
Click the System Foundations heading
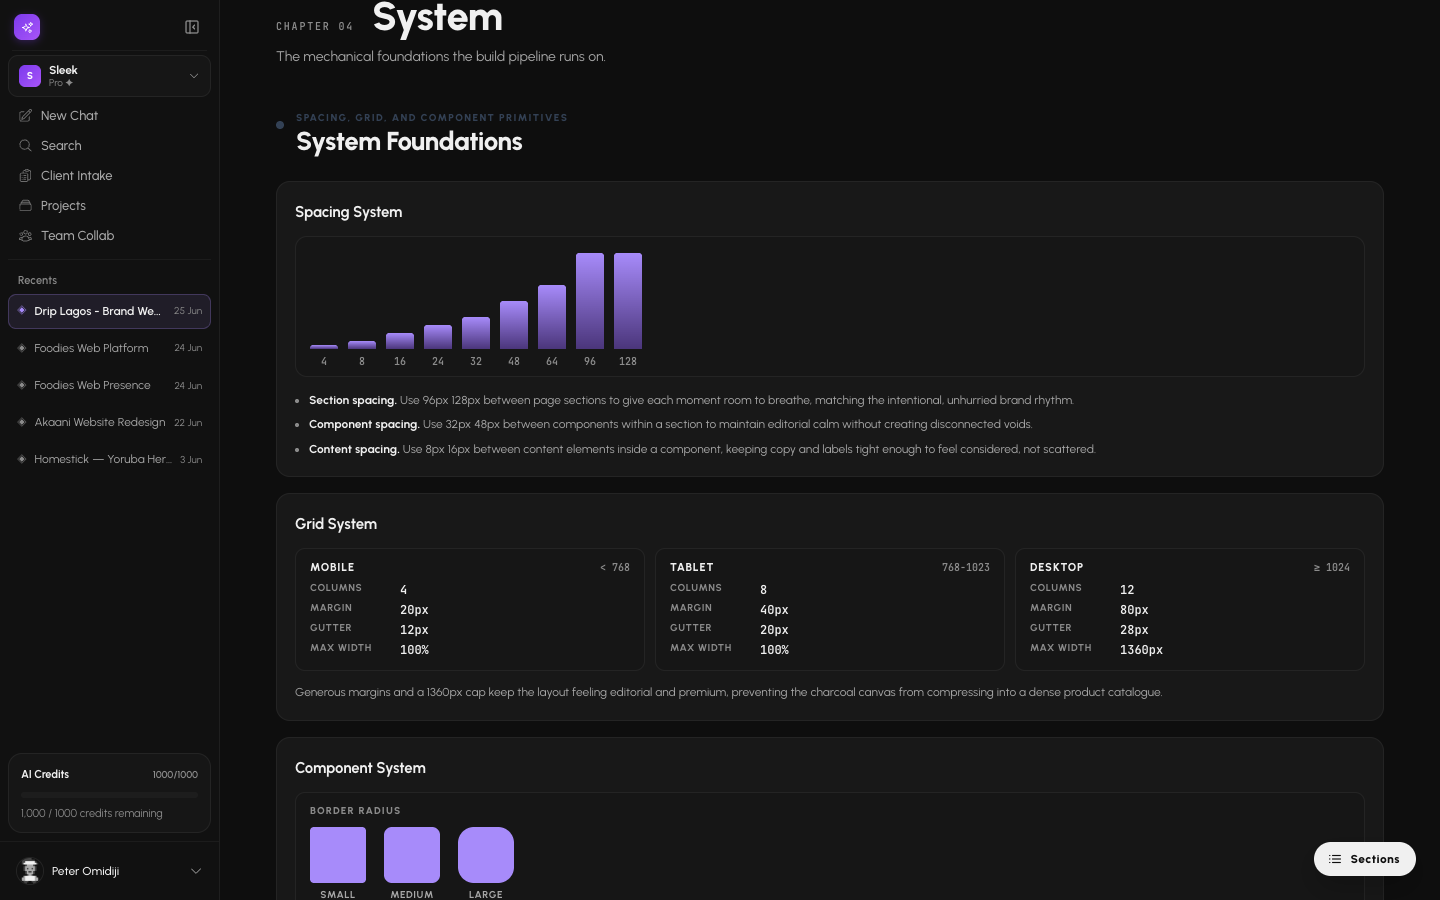(409, 142)
